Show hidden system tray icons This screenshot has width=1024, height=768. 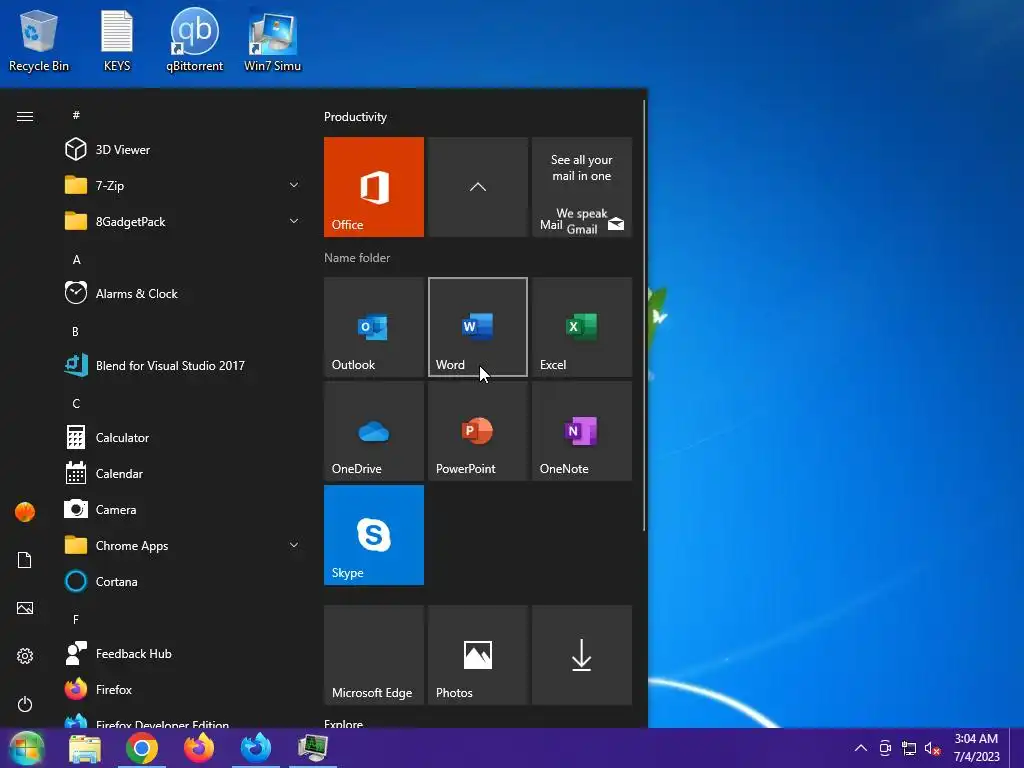(x=861, y=748)
